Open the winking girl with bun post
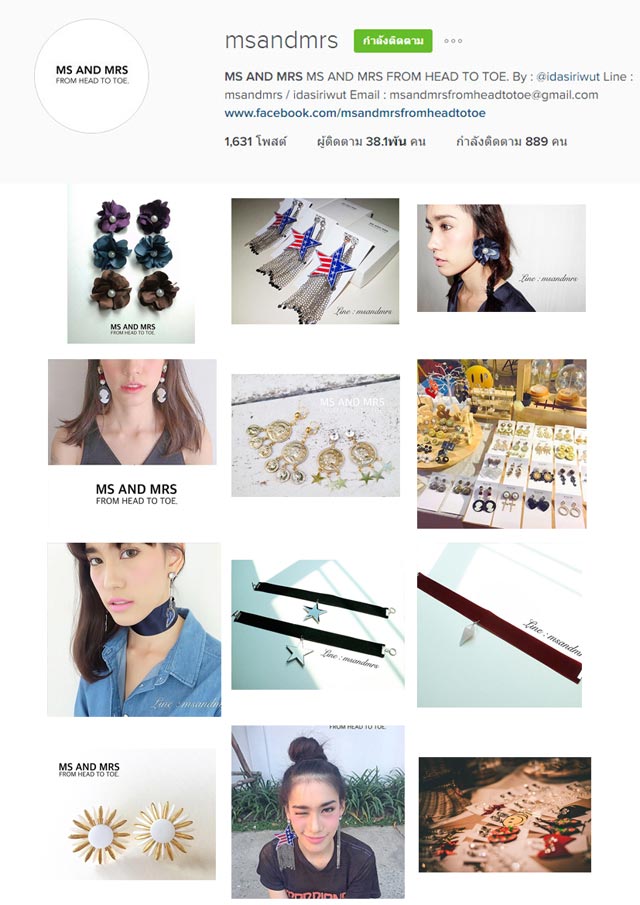Image resolution: width=640 pixels, height=905 pixels. [318, 812]
